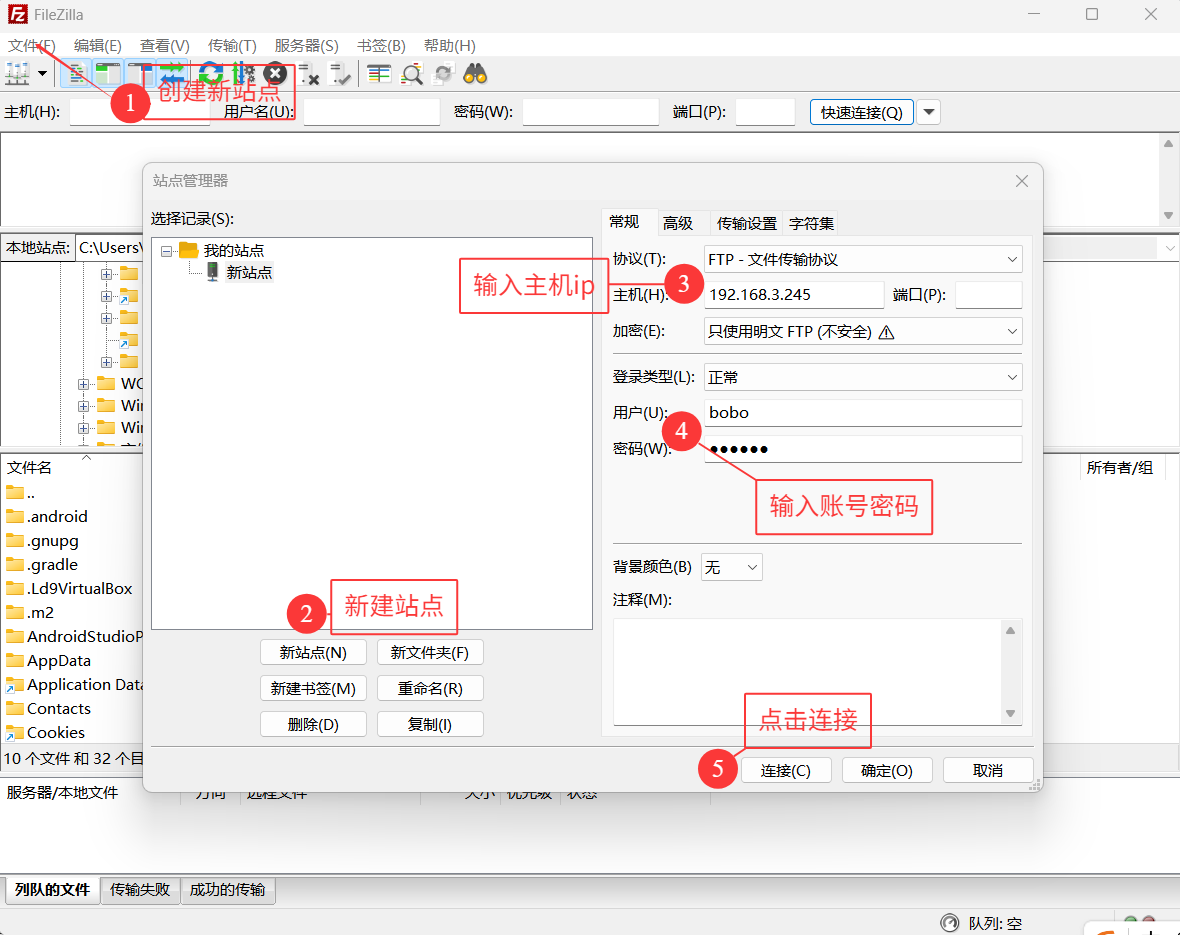Click the 重命名(R) button
This screenshot has width=1180, height=935.
coord(430,689)
